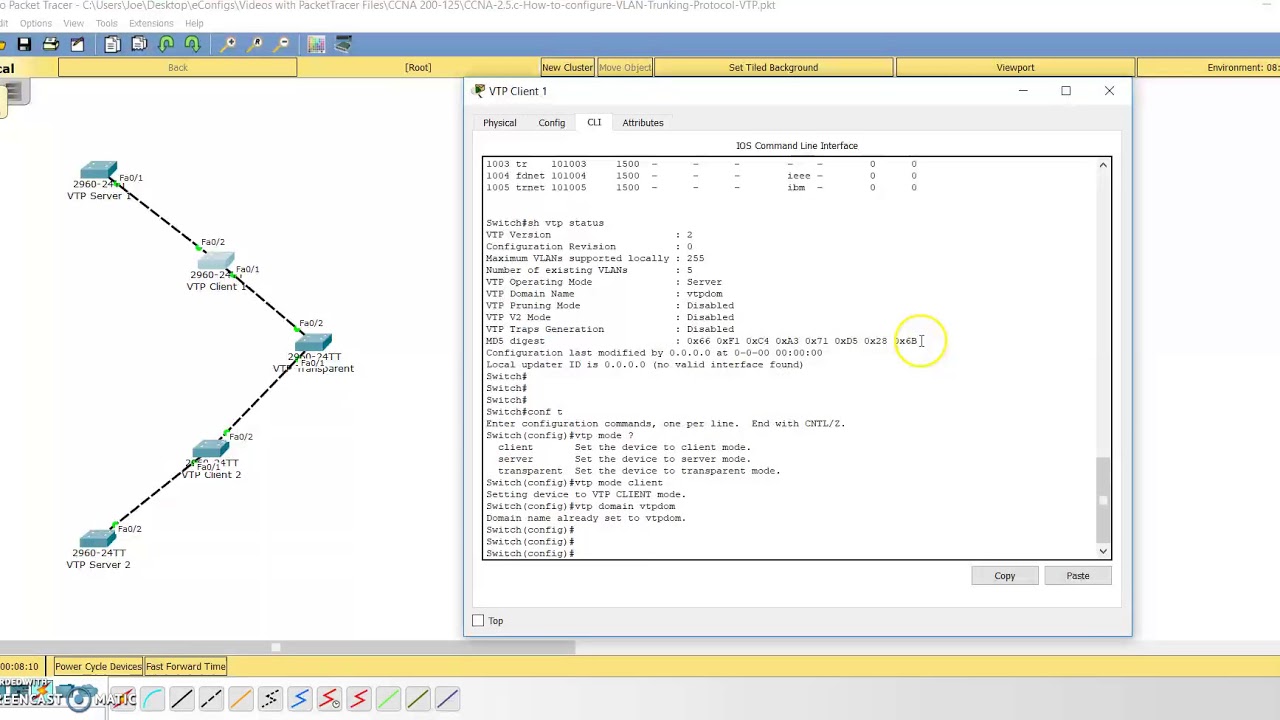Select the Automatic connection type

[122, 698]
